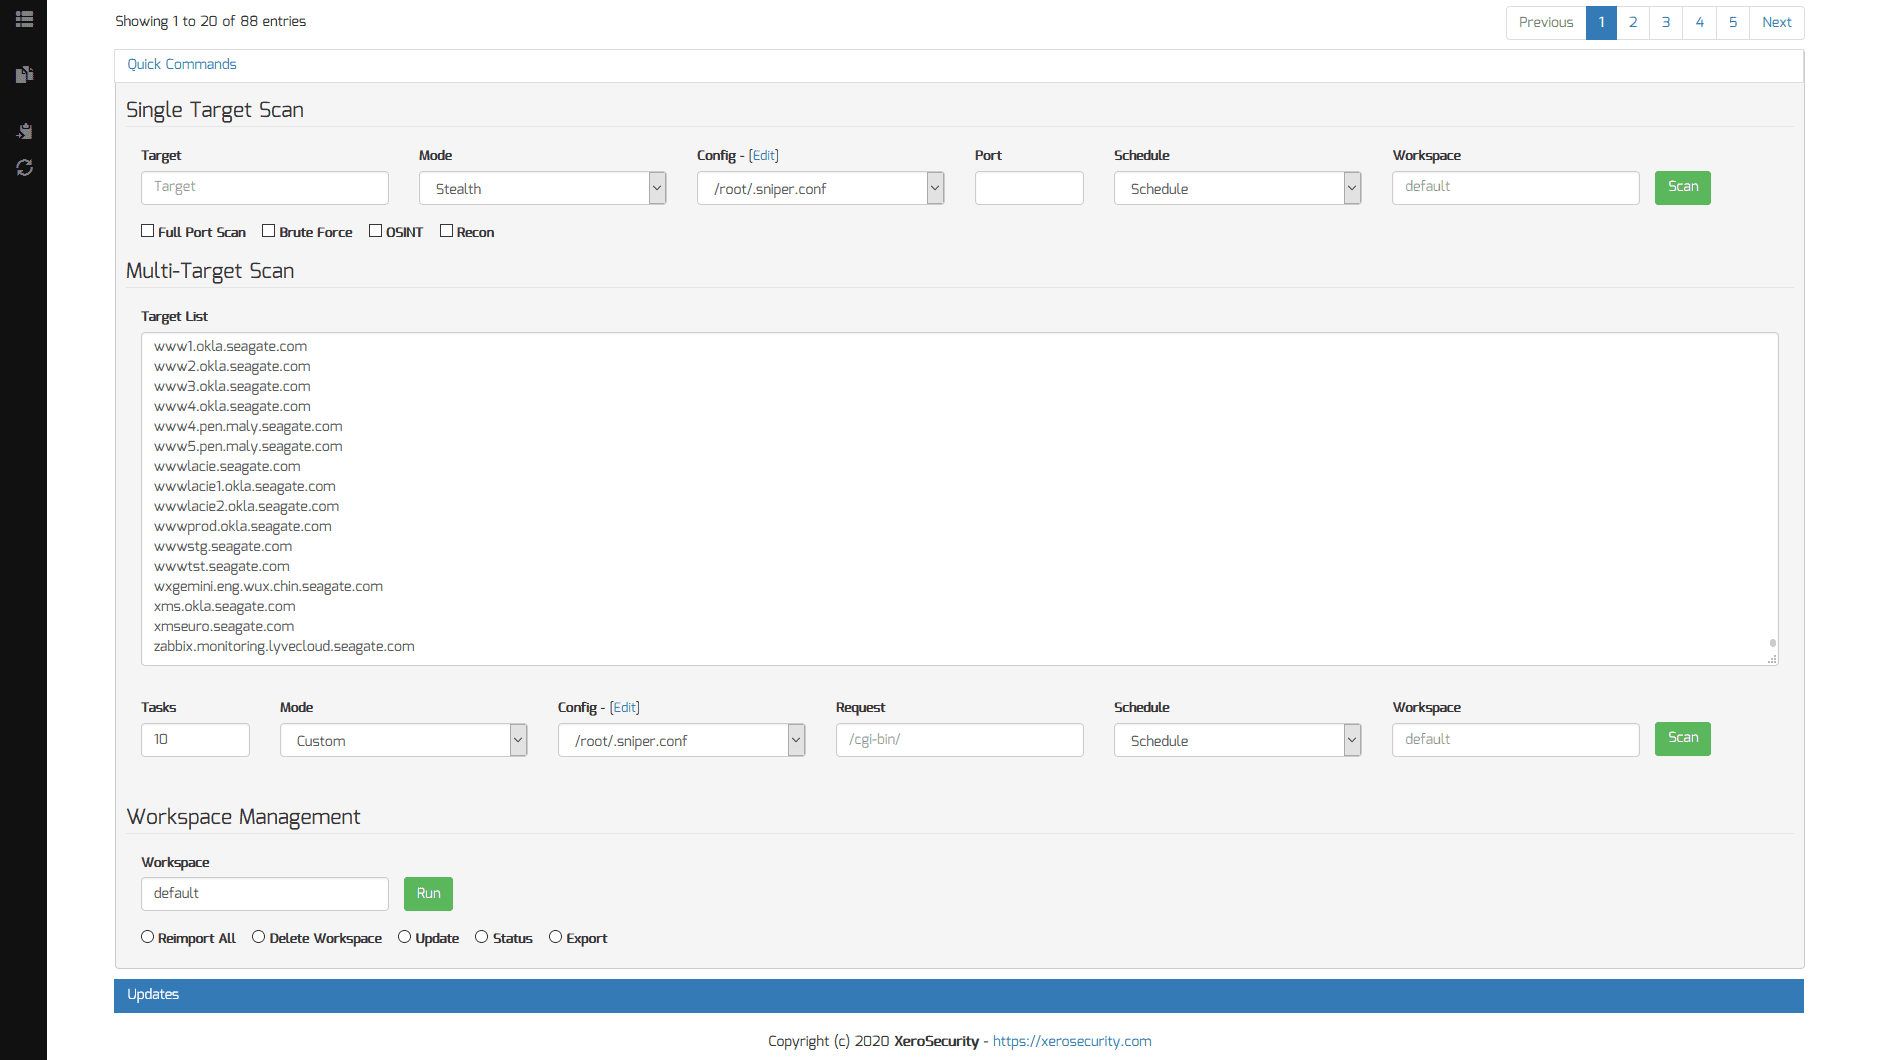Viewport: 1903px width, 1060px height.
Task: Click the refresh arrows sidebar icon
Action: pyautogui.click(x=25, y=168)
